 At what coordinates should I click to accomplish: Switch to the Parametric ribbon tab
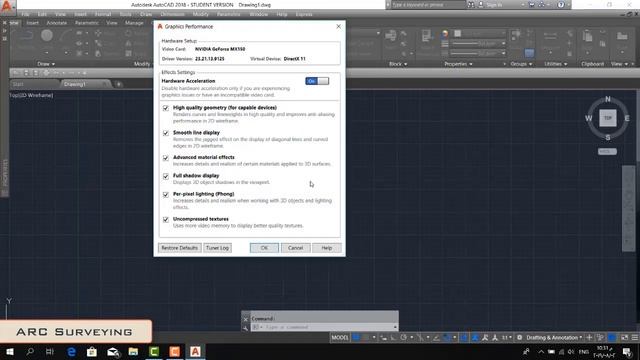tap(87, 23)
